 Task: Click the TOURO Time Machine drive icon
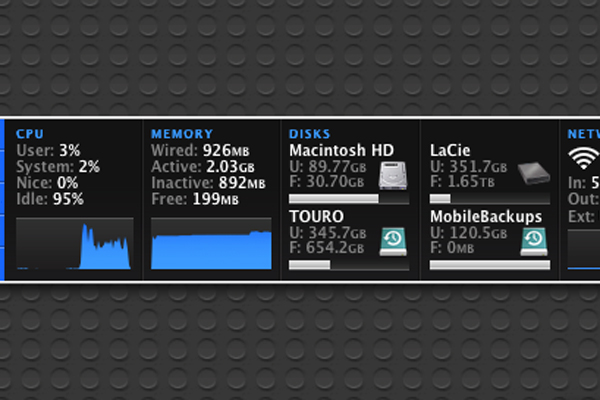click(393, 242)
